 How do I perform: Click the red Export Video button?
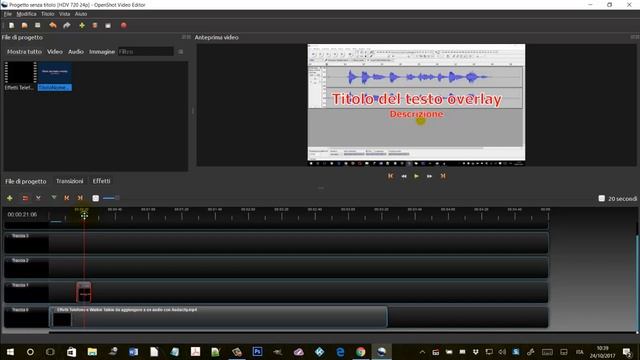click(124, 25)
